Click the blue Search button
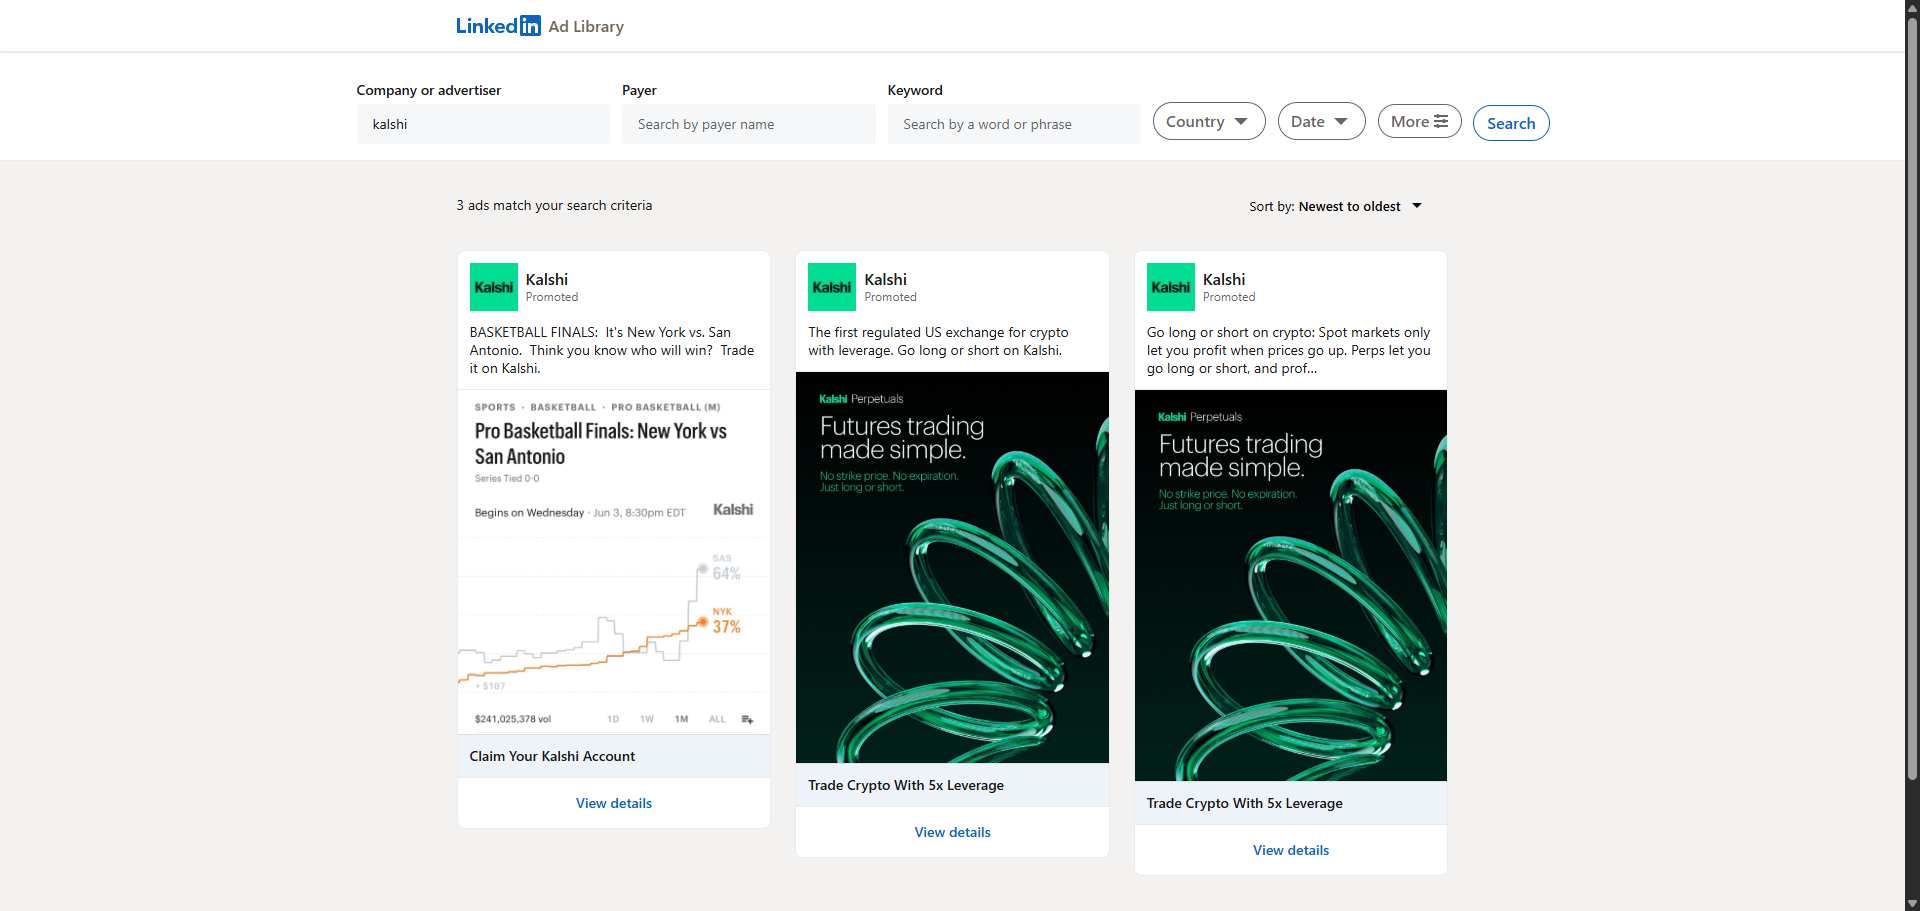The width and height of the screenshot is (1920, 911). coord(1511,123)
